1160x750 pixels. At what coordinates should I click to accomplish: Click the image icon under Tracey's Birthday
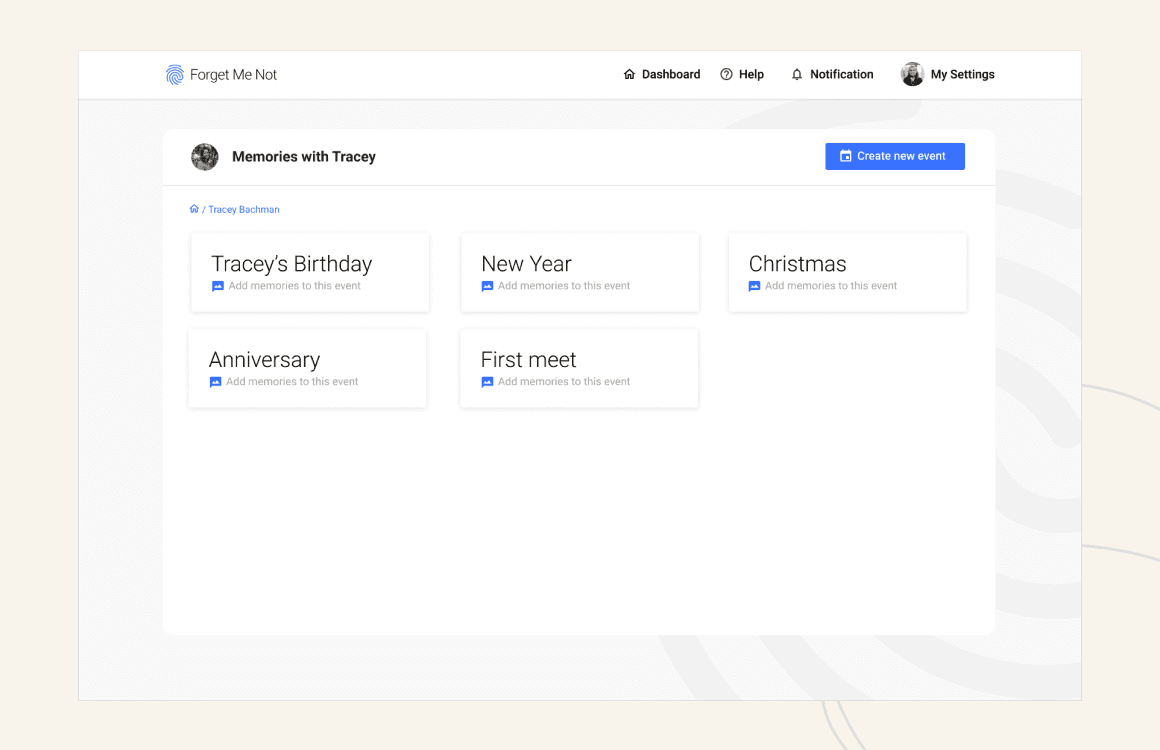(218, 286)
